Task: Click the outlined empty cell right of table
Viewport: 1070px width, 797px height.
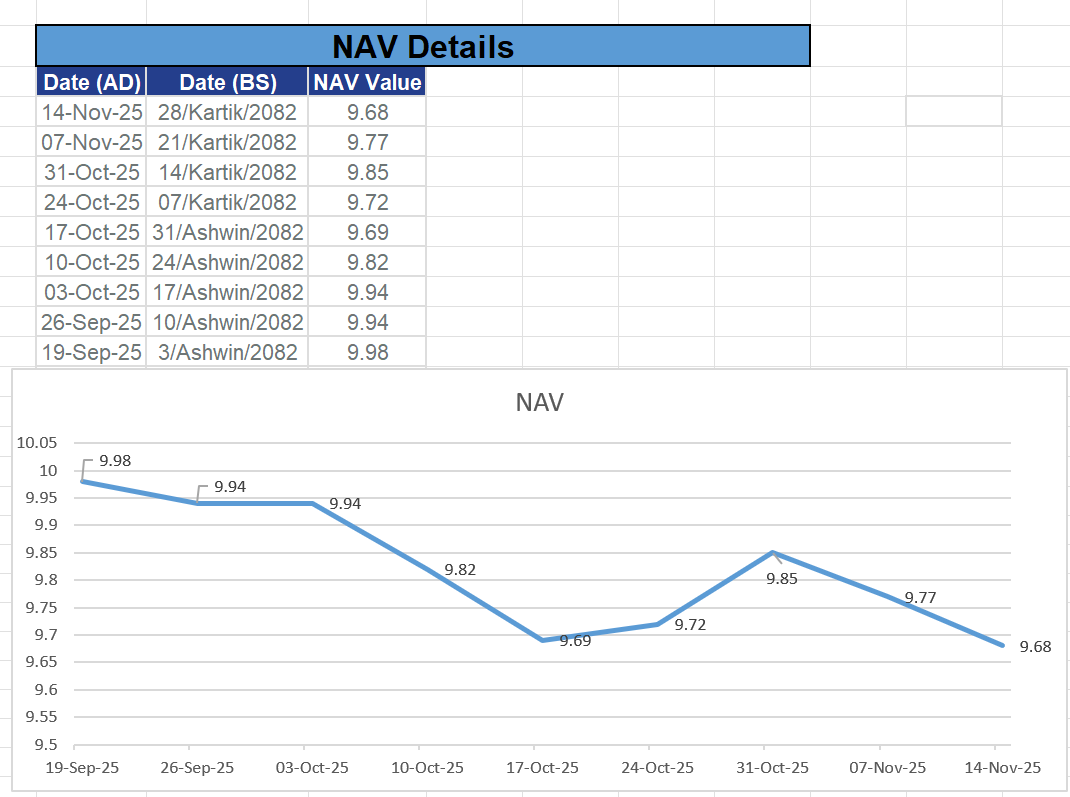Action: point(953,111)
